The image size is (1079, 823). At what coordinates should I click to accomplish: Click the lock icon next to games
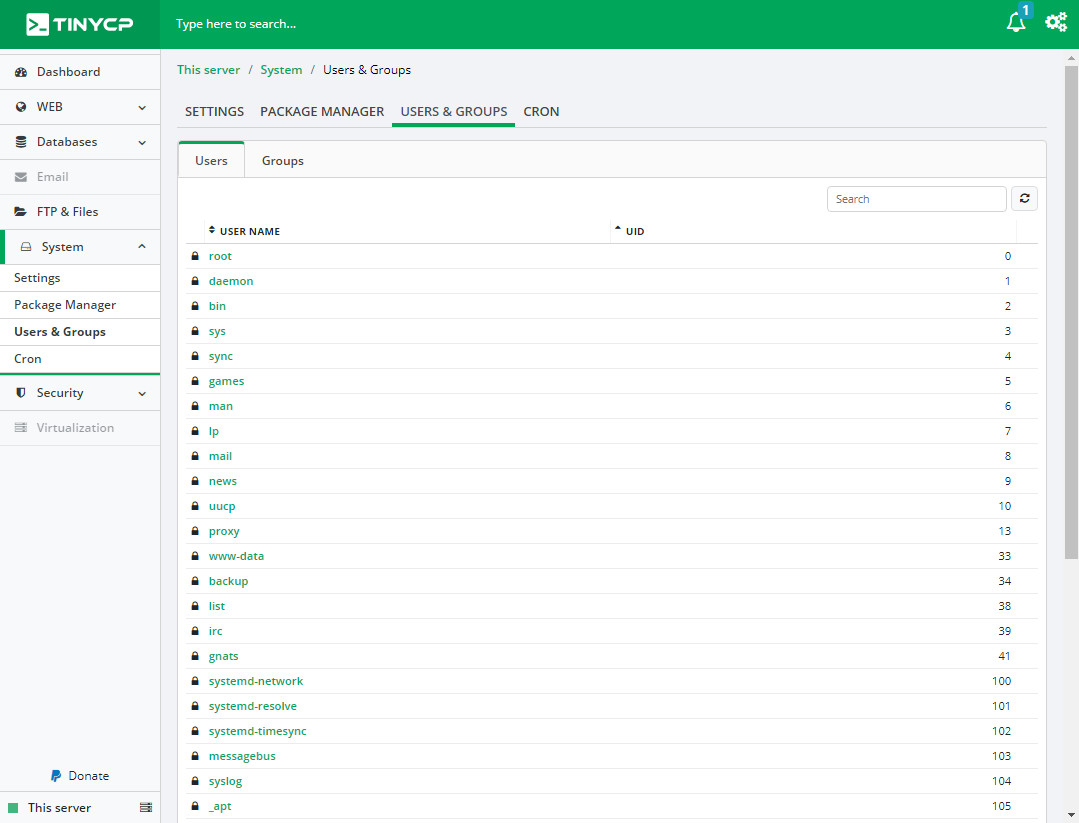pos(195,381)
